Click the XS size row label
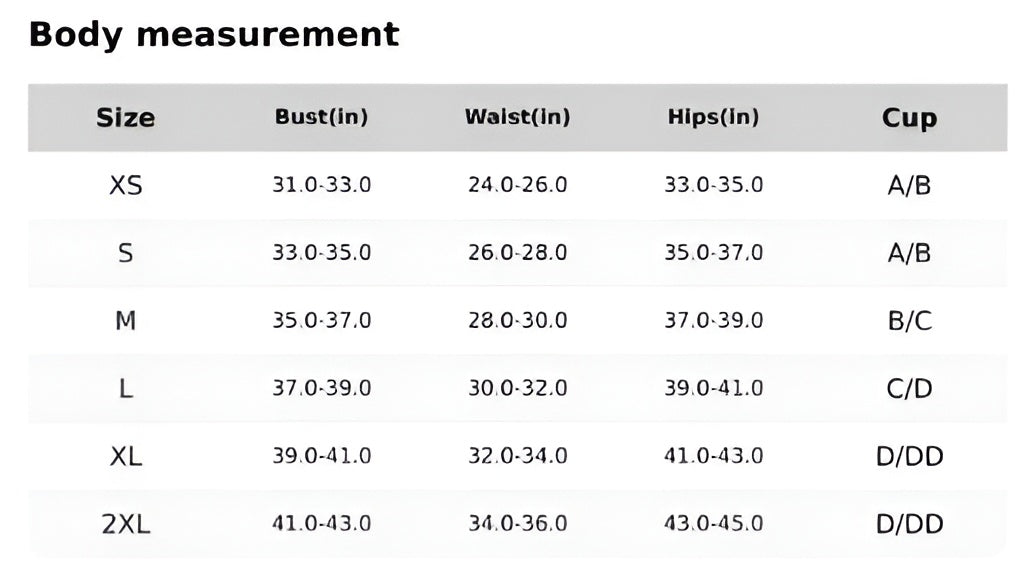Screen dimensions: 1032x578 [x=126, y=185]
